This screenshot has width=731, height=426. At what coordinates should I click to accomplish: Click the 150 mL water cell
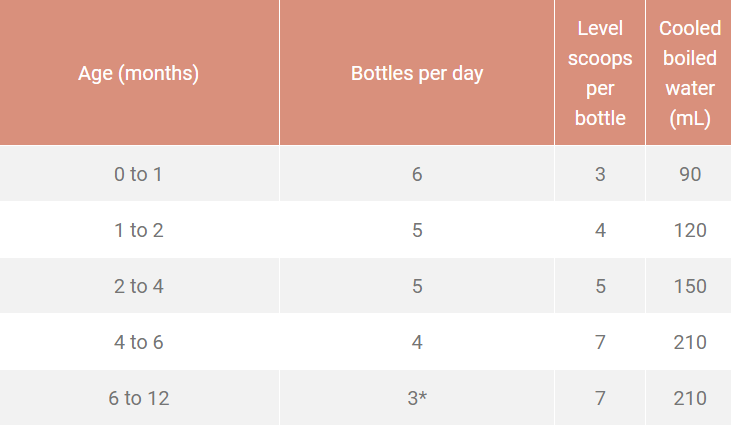[689, 286]
